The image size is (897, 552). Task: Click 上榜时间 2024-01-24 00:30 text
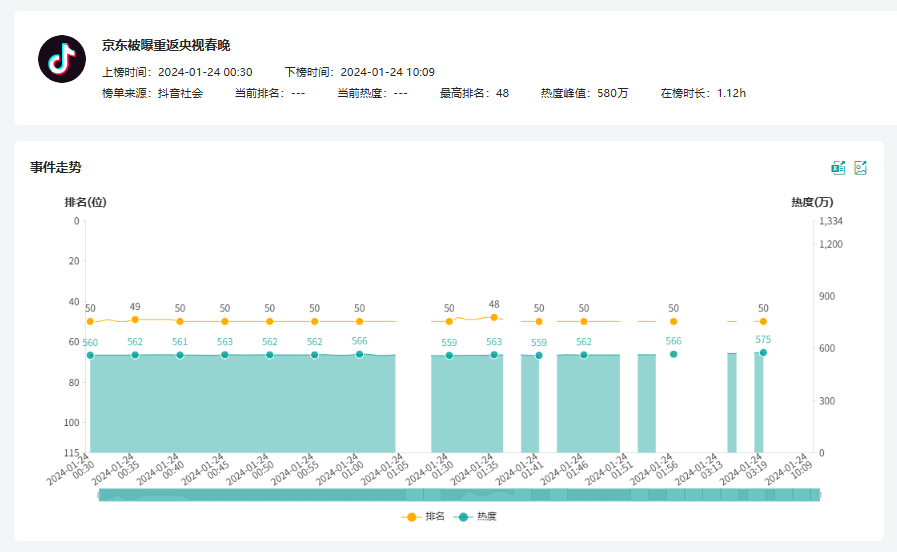[x=177, y=72]
